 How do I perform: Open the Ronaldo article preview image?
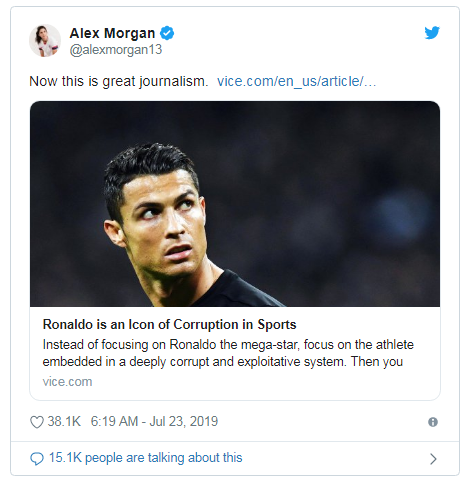pos(235,204)
